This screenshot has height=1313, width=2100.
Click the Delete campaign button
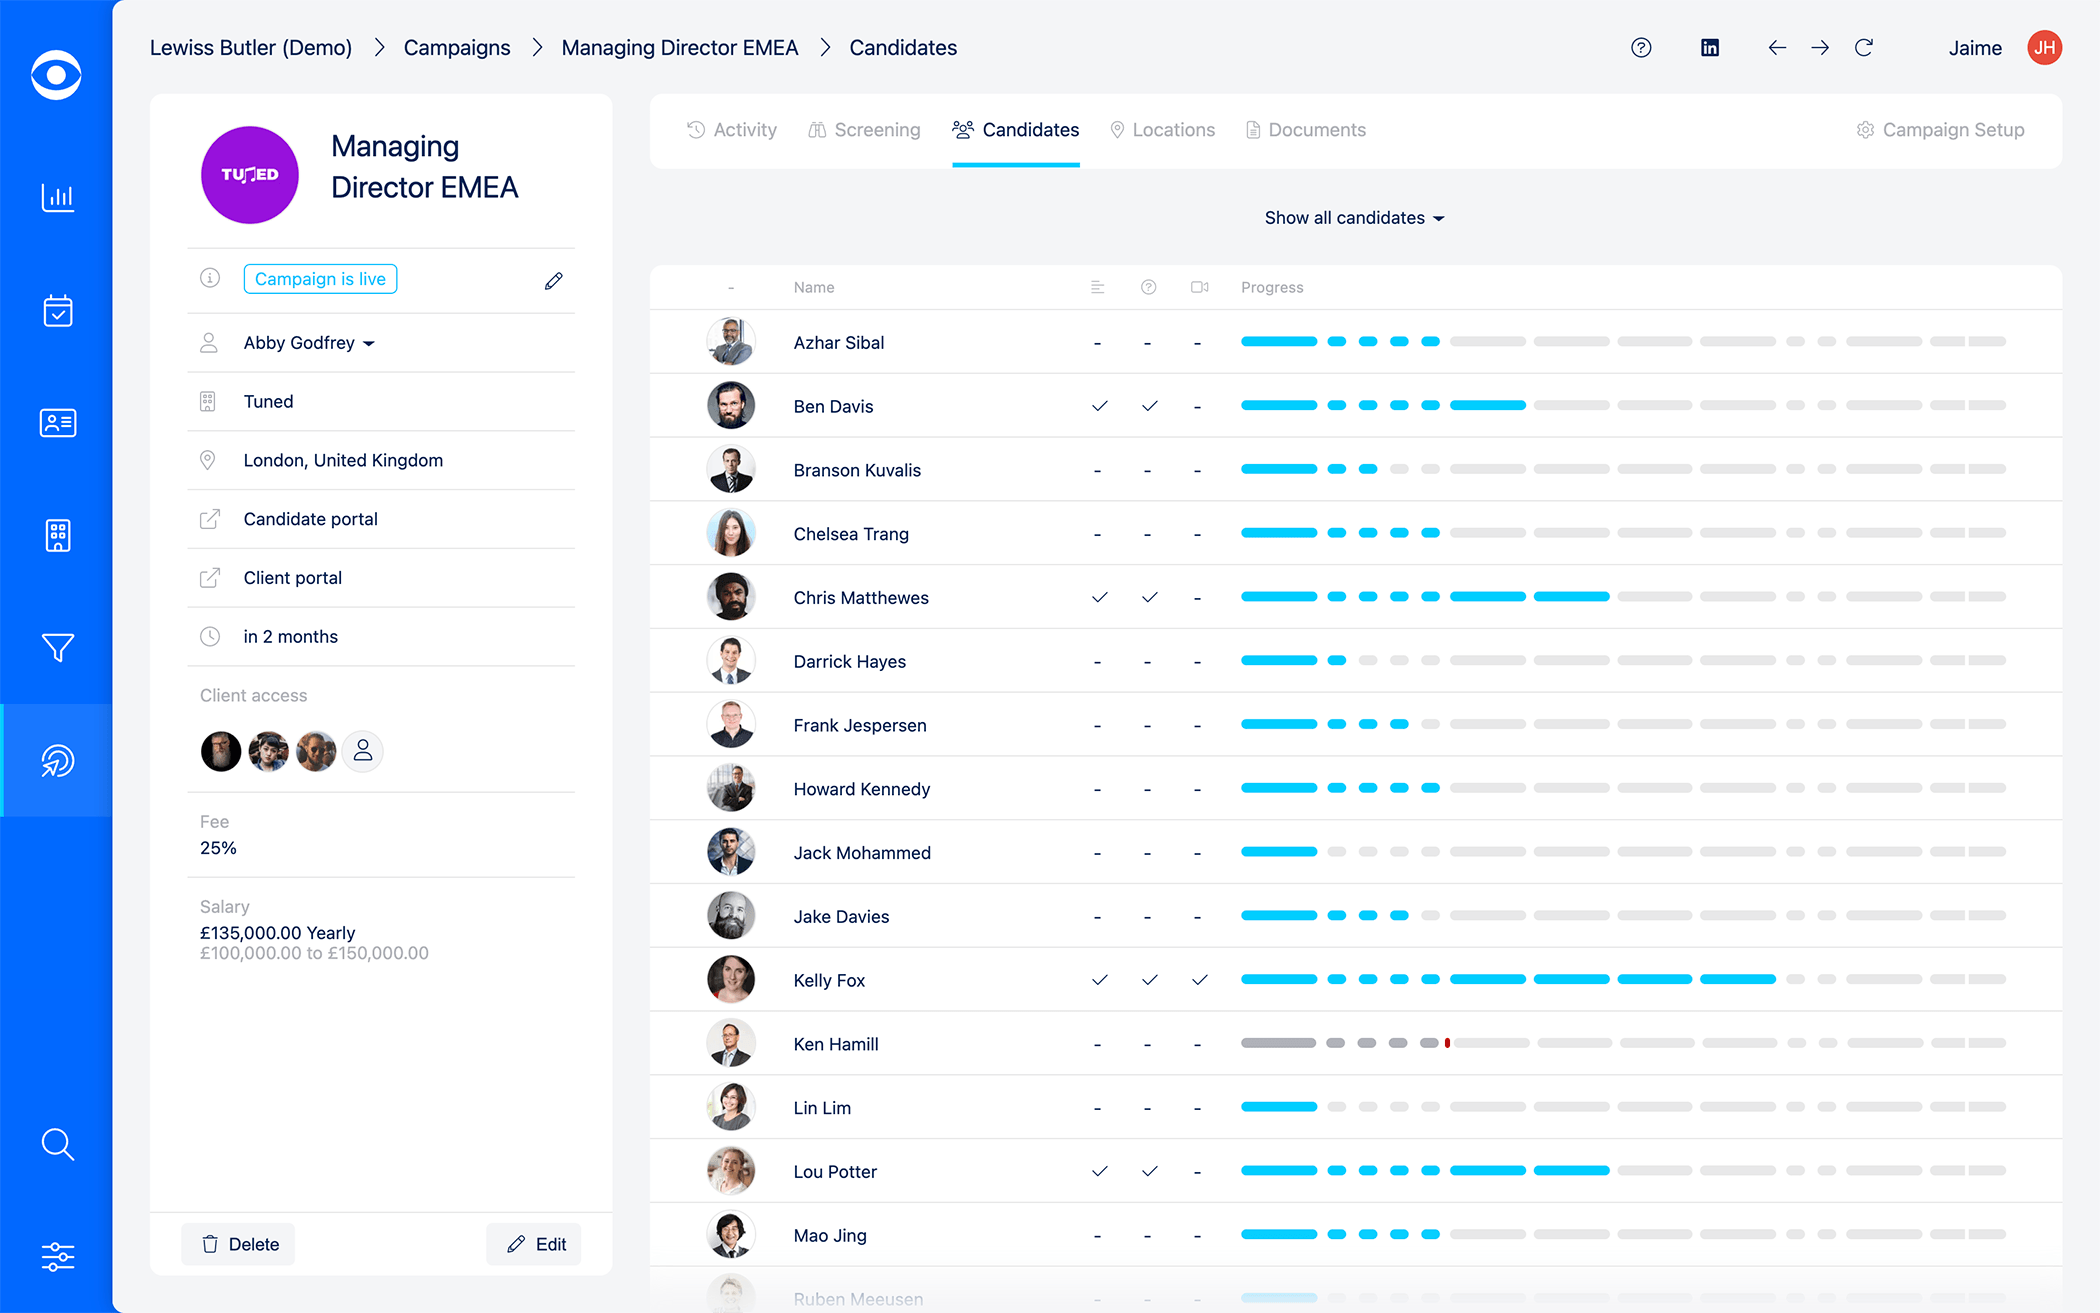tap(238, 1244)
